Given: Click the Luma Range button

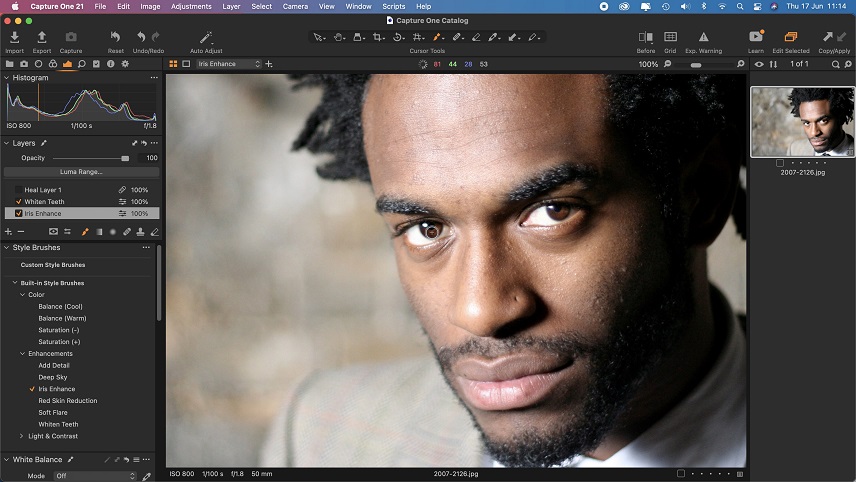Looking at the screenshot, I should click(x=81, y=172).
